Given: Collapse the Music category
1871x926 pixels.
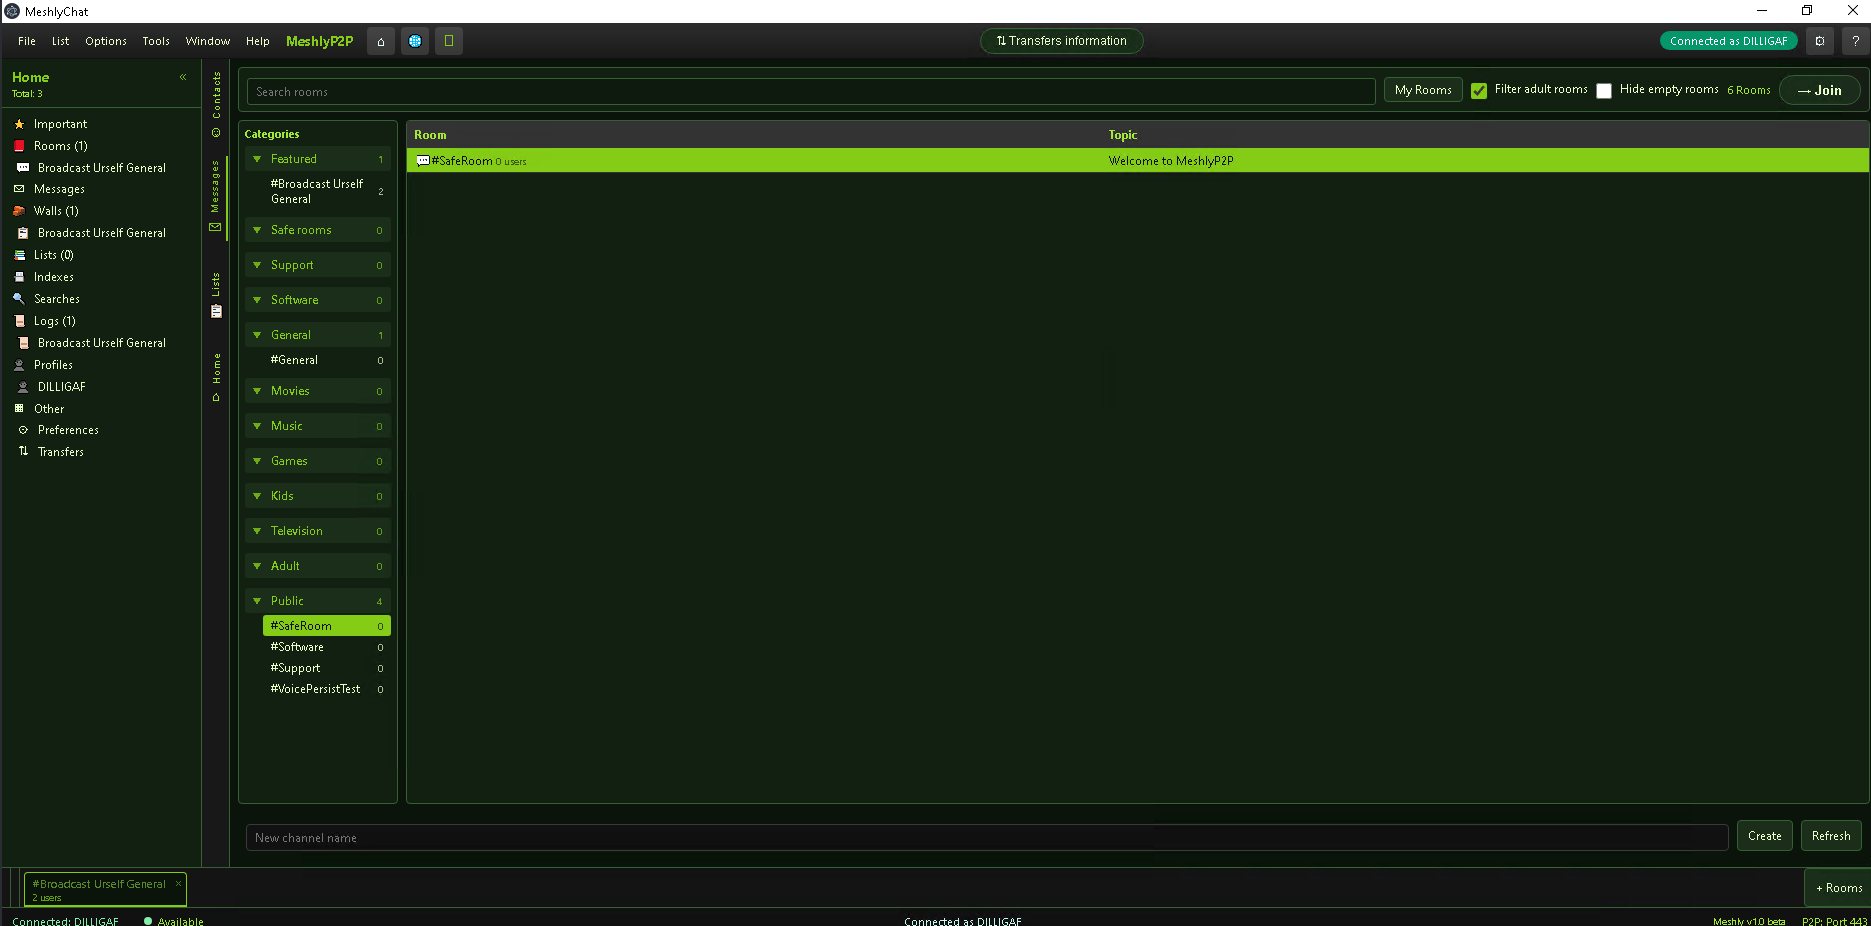Looking at the screenshot, I should pos(257,426).
